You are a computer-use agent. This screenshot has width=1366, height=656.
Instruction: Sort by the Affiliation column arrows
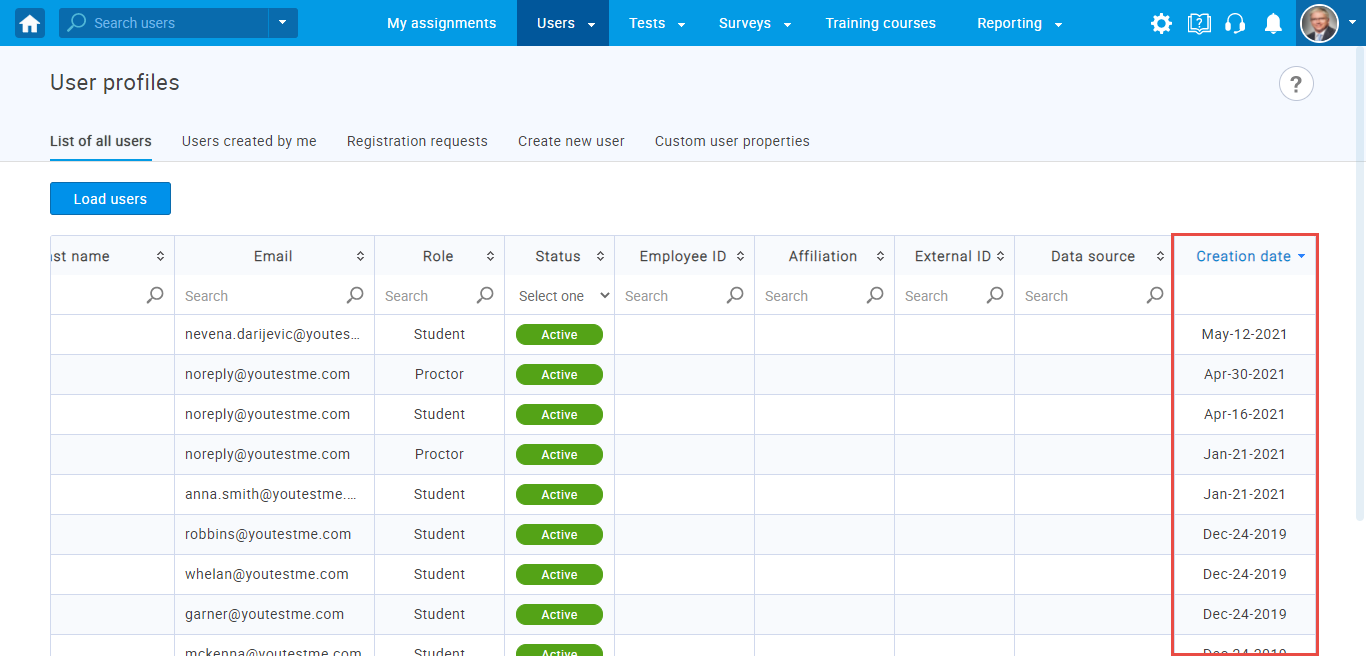[880, 257]
